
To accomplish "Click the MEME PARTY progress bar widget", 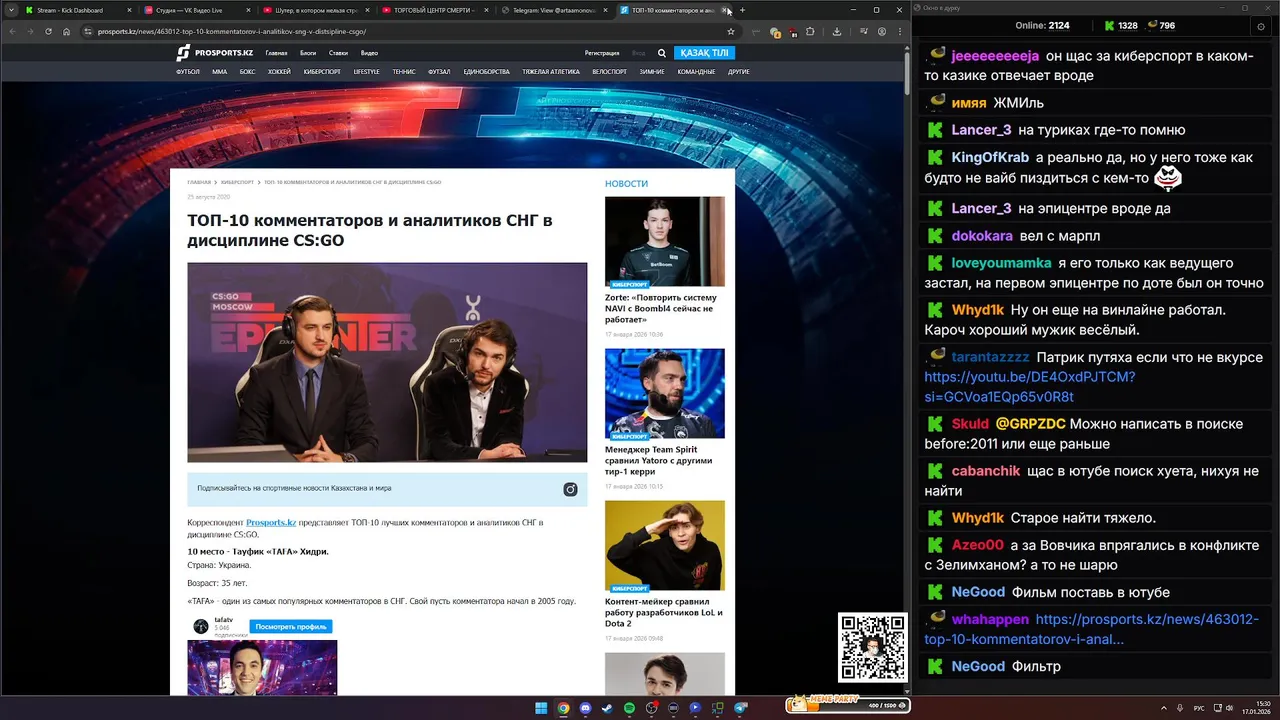I will pyautogui.click(x=848, y=704).
